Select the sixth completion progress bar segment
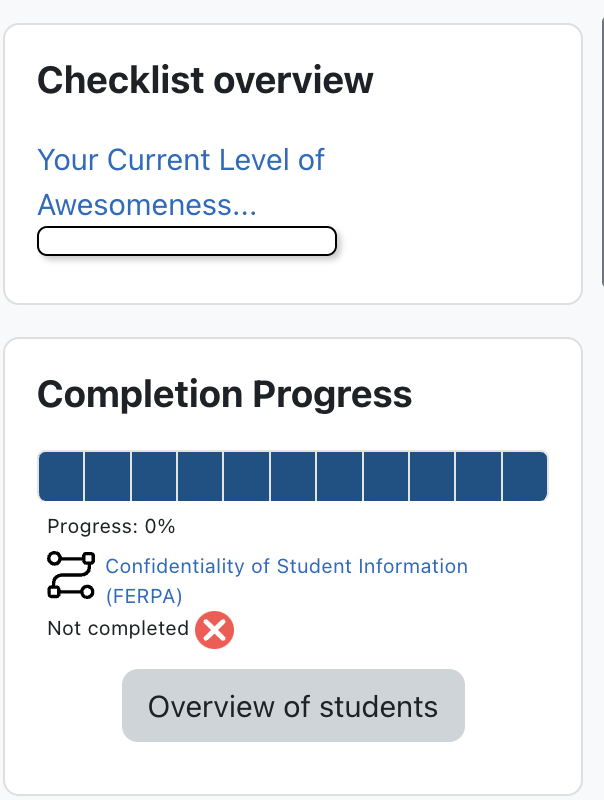604x800 pixels. (x=293, y=476)
